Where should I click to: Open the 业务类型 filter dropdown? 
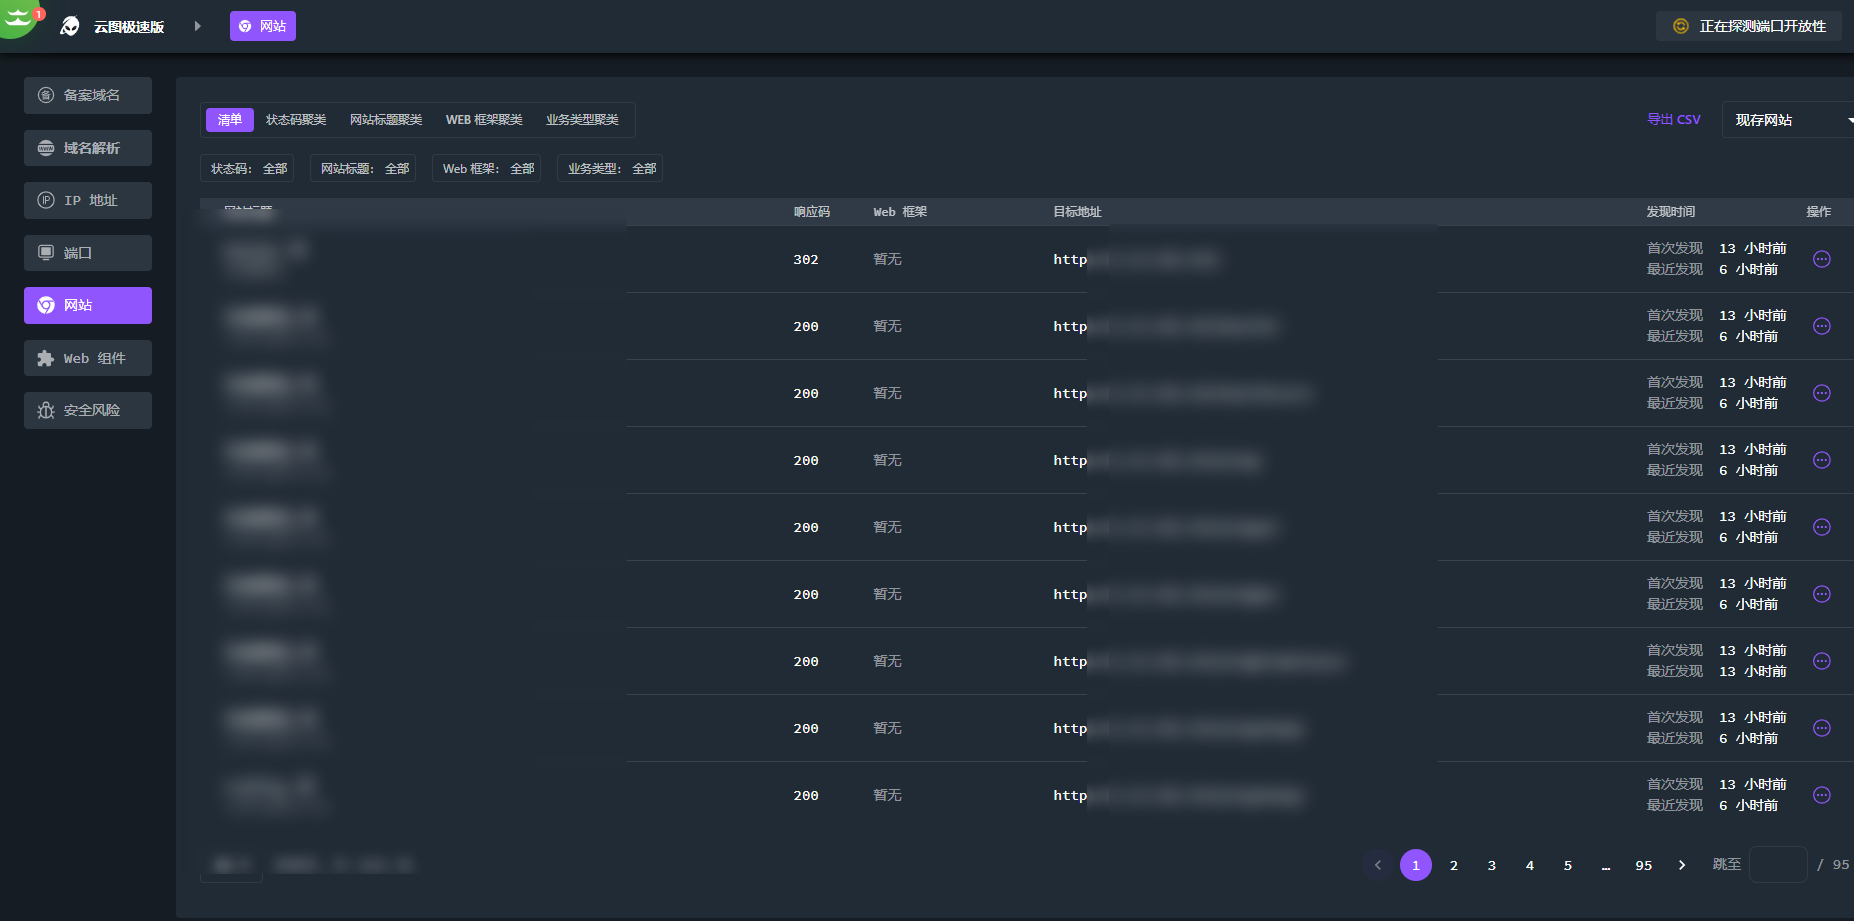tap(611, 169)
